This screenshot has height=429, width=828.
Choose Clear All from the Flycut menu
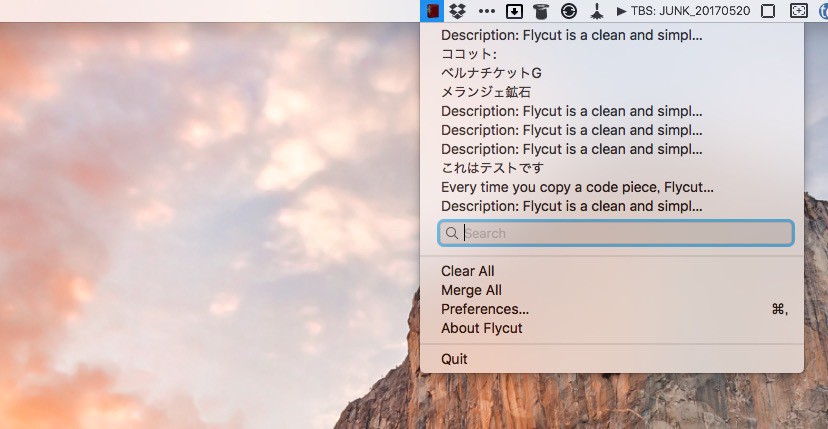coord(612,271)
